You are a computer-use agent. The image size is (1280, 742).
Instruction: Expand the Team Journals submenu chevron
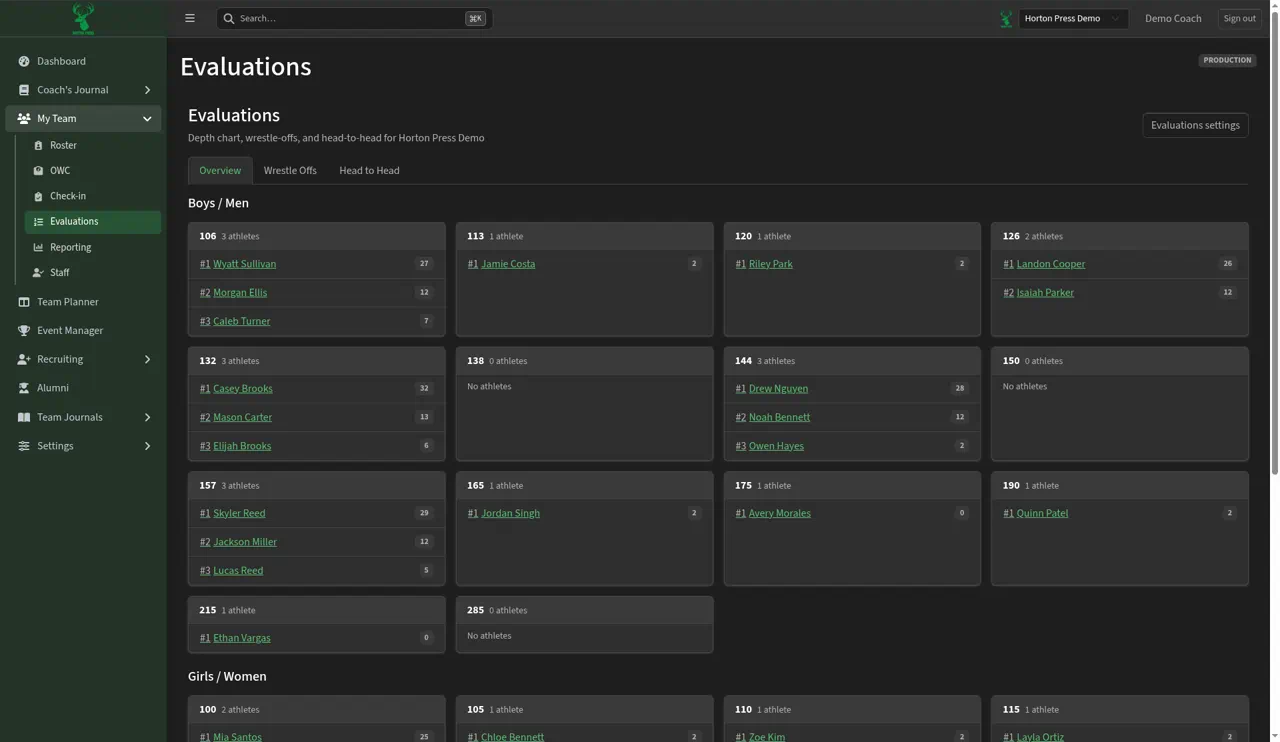tap(147, 417)
